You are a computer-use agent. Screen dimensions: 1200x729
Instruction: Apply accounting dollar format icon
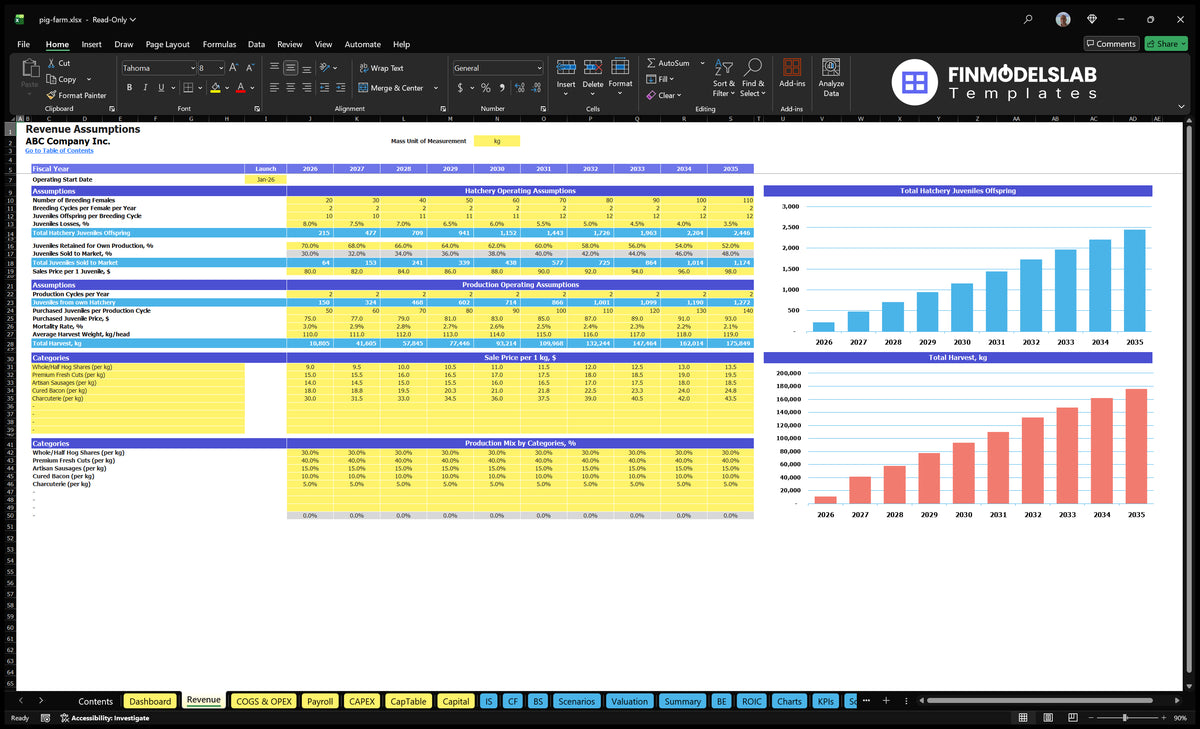coord(460,88)
